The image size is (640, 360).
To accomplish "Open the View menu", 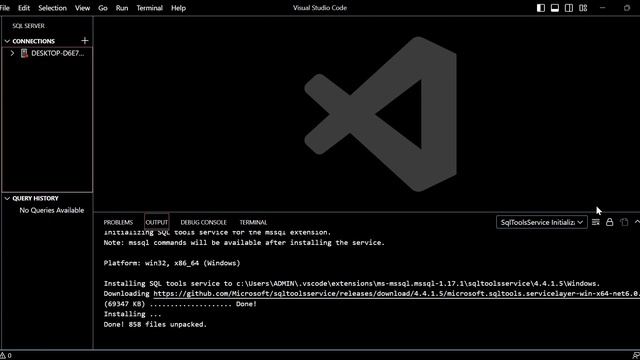I will click(x=82, y=8).
